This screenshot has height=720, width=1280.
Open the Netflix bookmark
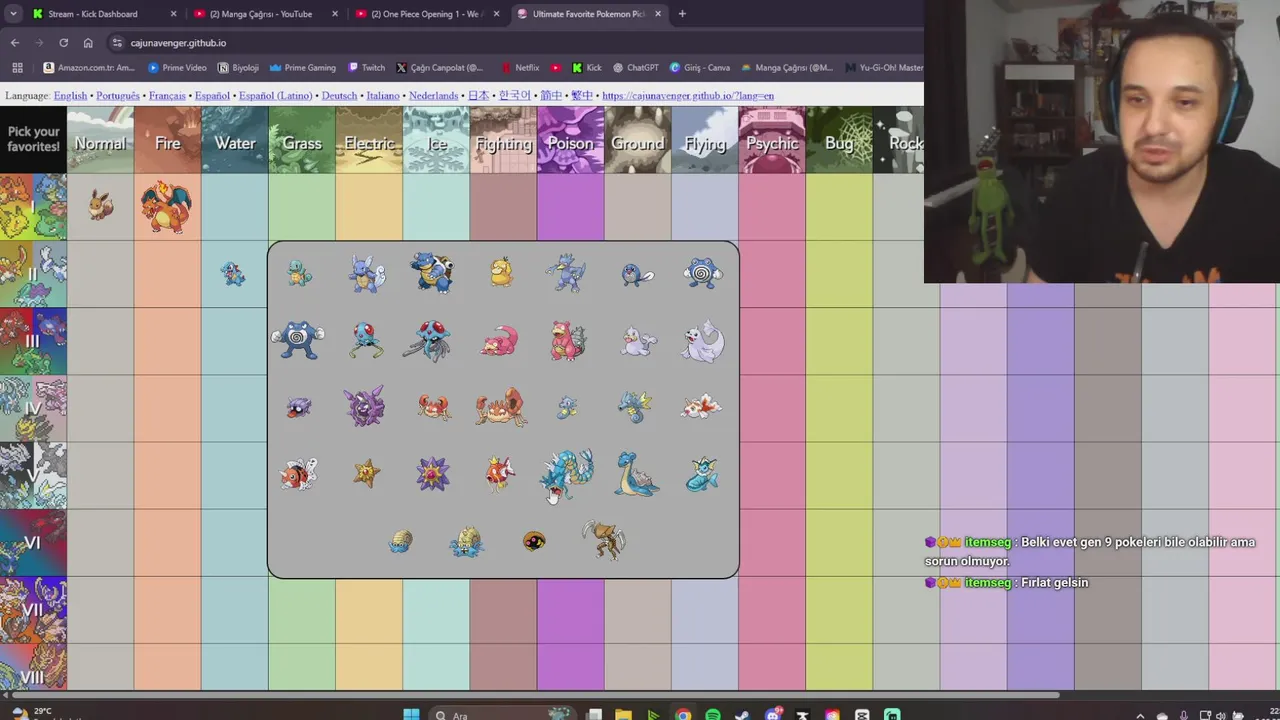tap(520, 68)
